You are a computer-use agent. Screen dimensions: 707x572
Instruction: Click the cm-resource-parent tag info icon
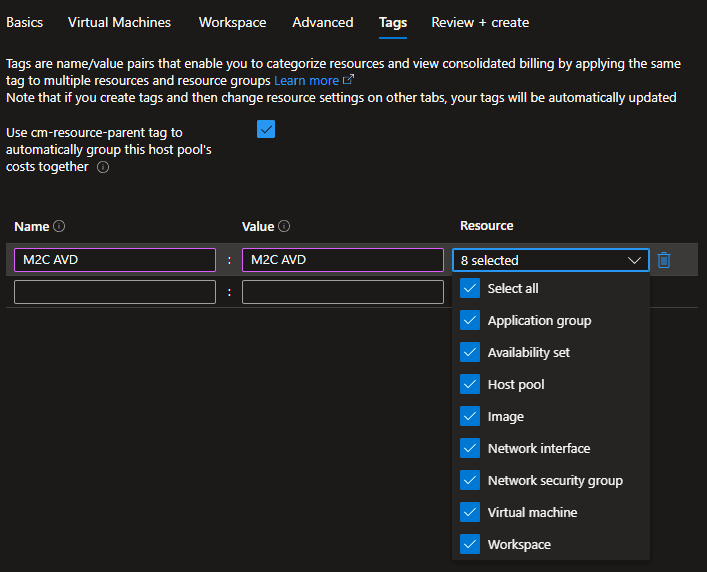click(x=103, y=168)
